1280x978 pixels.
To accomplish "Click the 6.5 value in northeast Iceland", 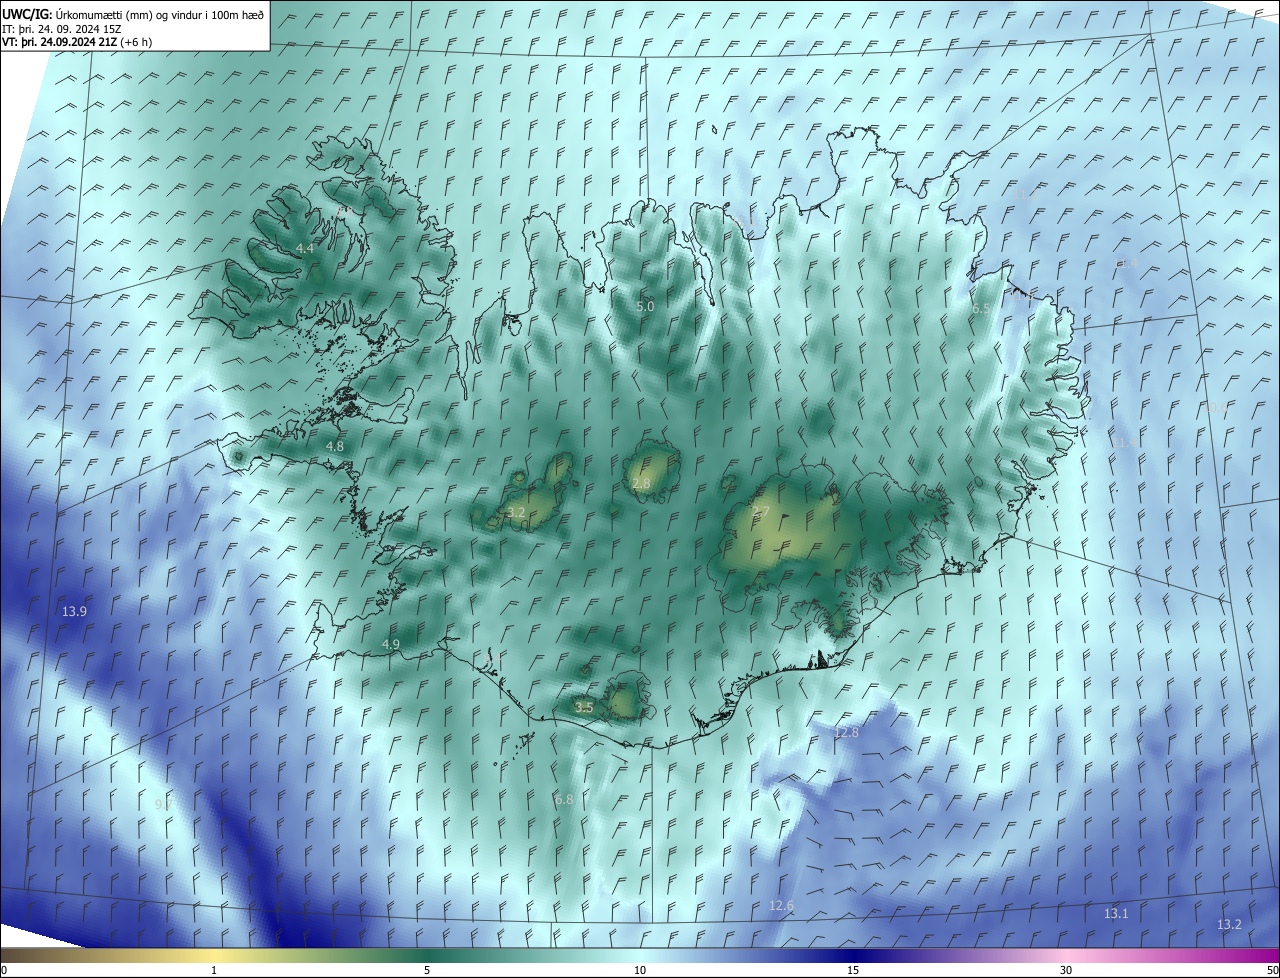I will tap(981, 309).
